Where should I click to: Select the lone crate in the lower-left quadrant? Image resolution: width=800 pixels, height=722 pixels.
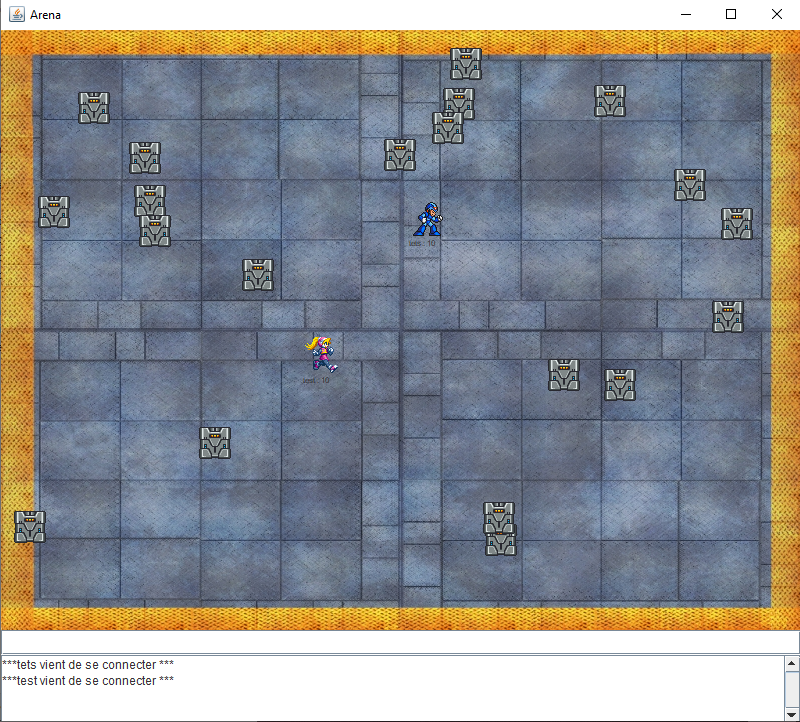point(215,442)
